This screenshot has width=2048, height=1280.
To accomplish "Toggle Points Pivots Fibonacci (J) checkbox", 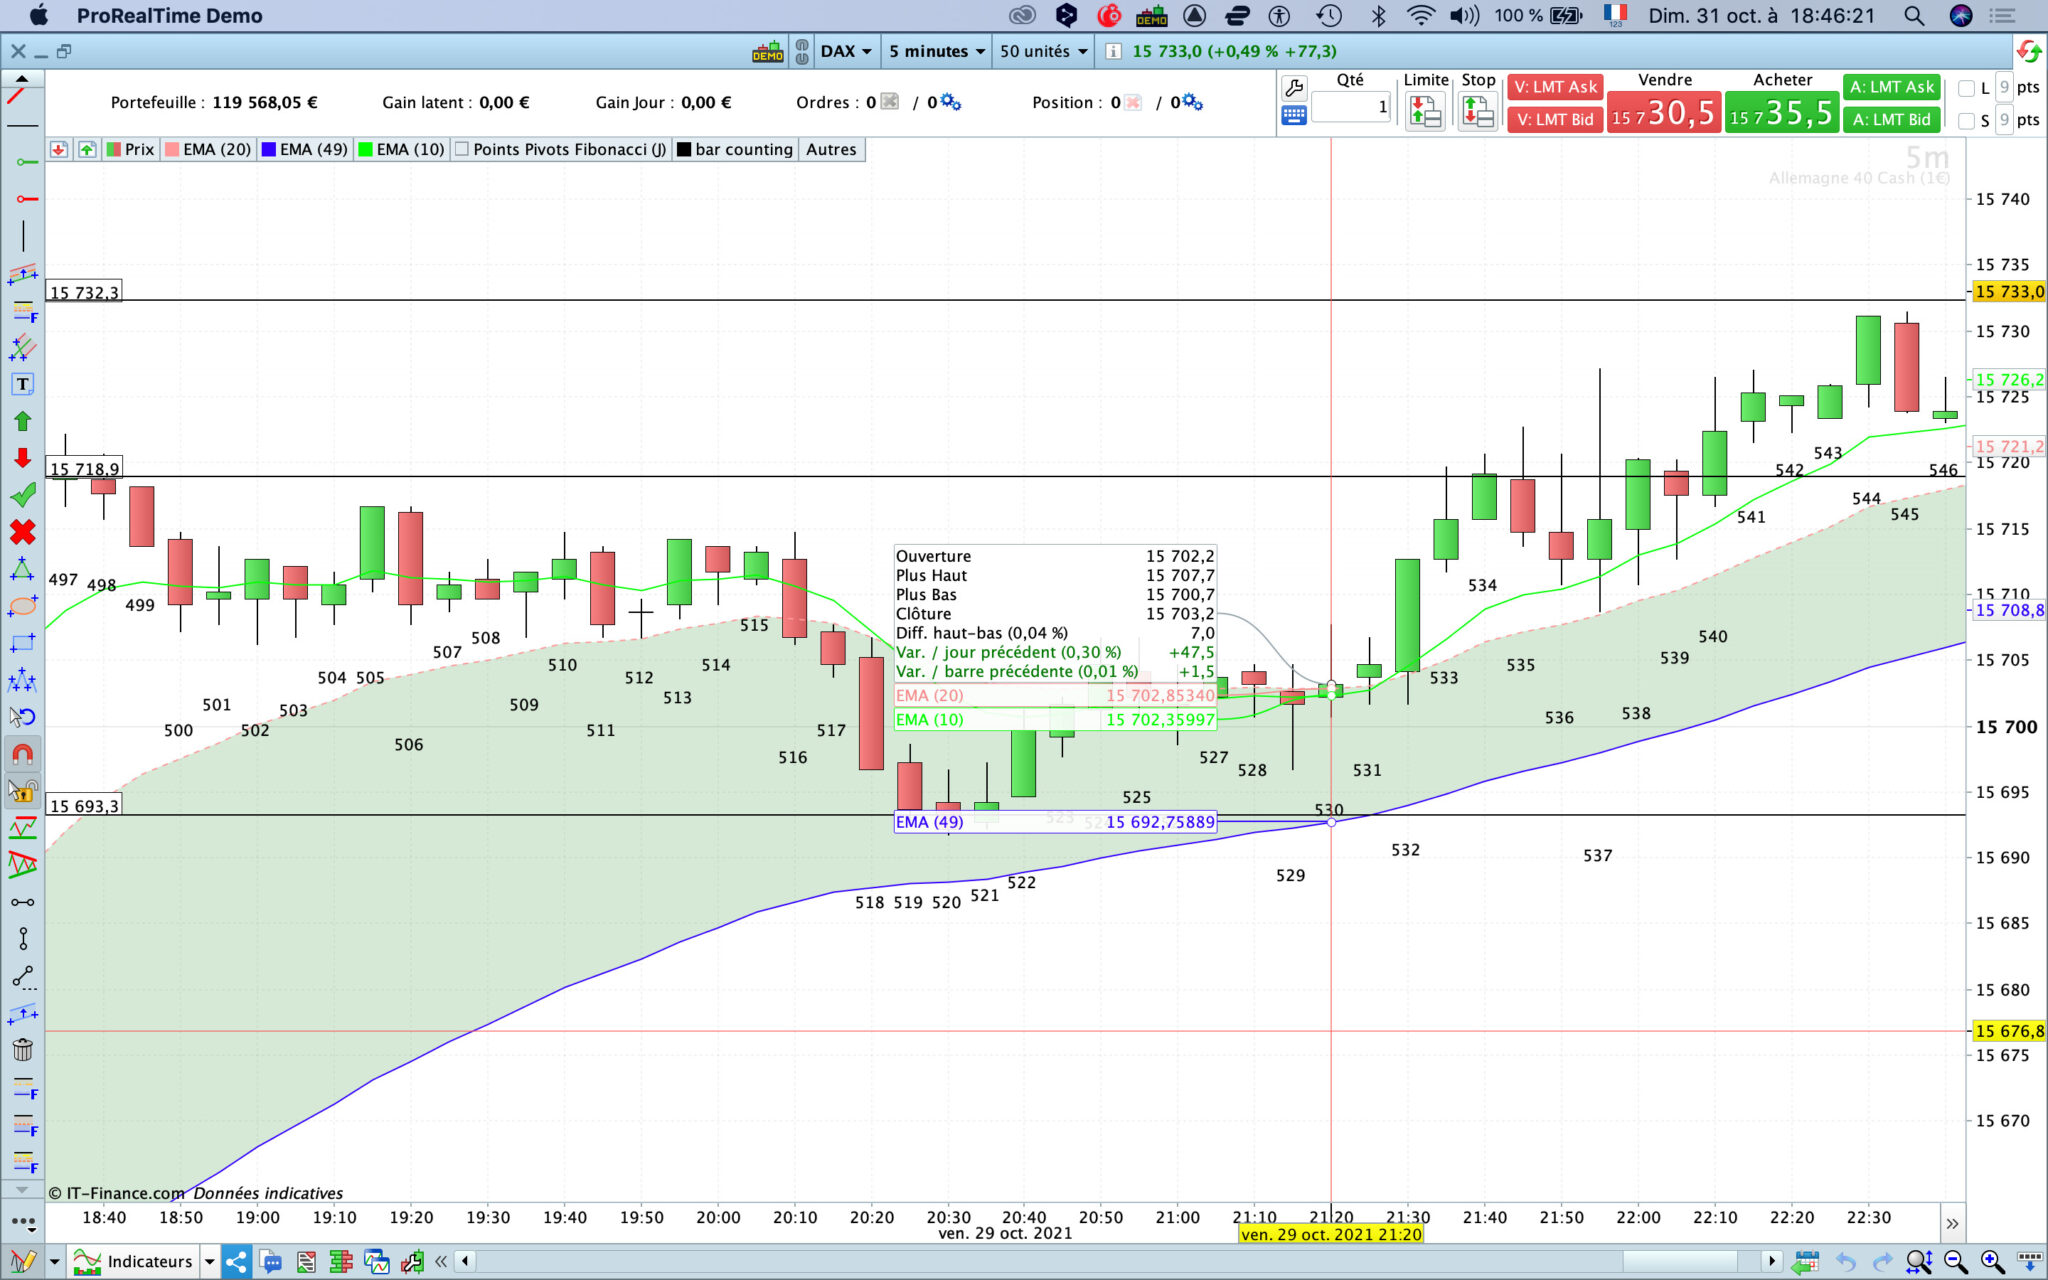I will 462,150.
